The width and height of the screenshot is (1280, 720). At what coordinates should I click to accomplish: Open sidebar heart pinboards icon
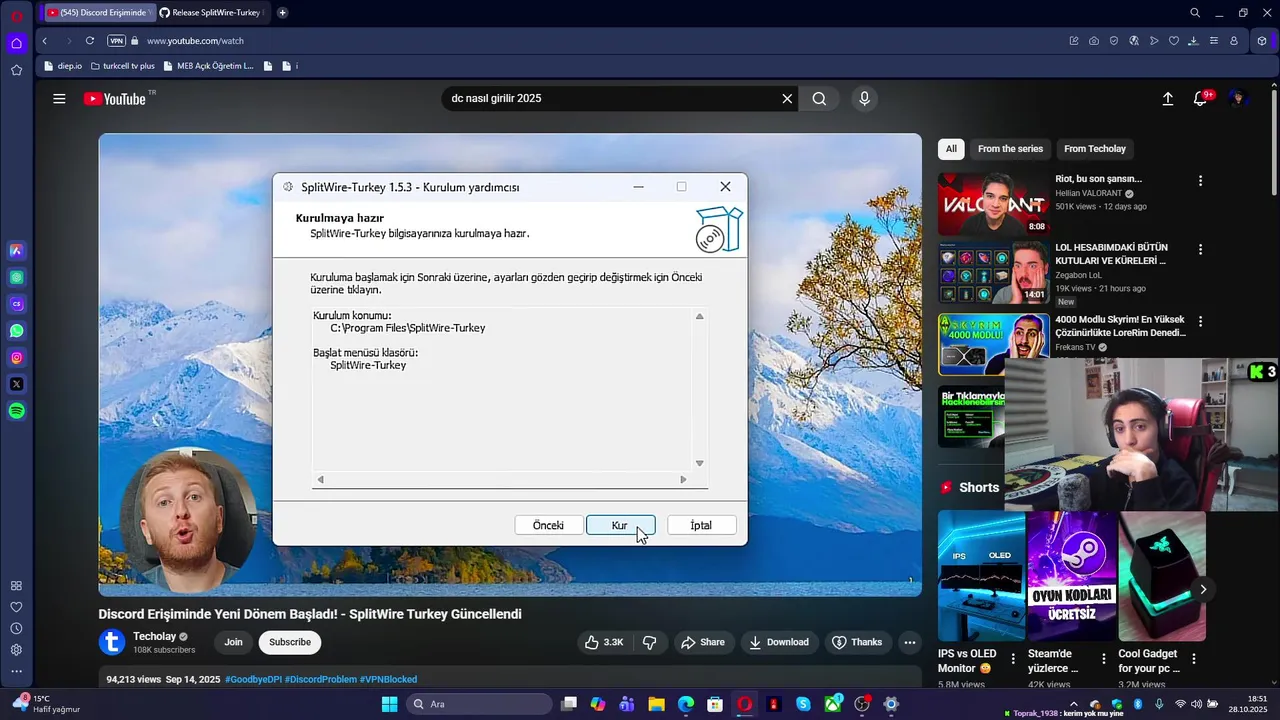[16, 607]
